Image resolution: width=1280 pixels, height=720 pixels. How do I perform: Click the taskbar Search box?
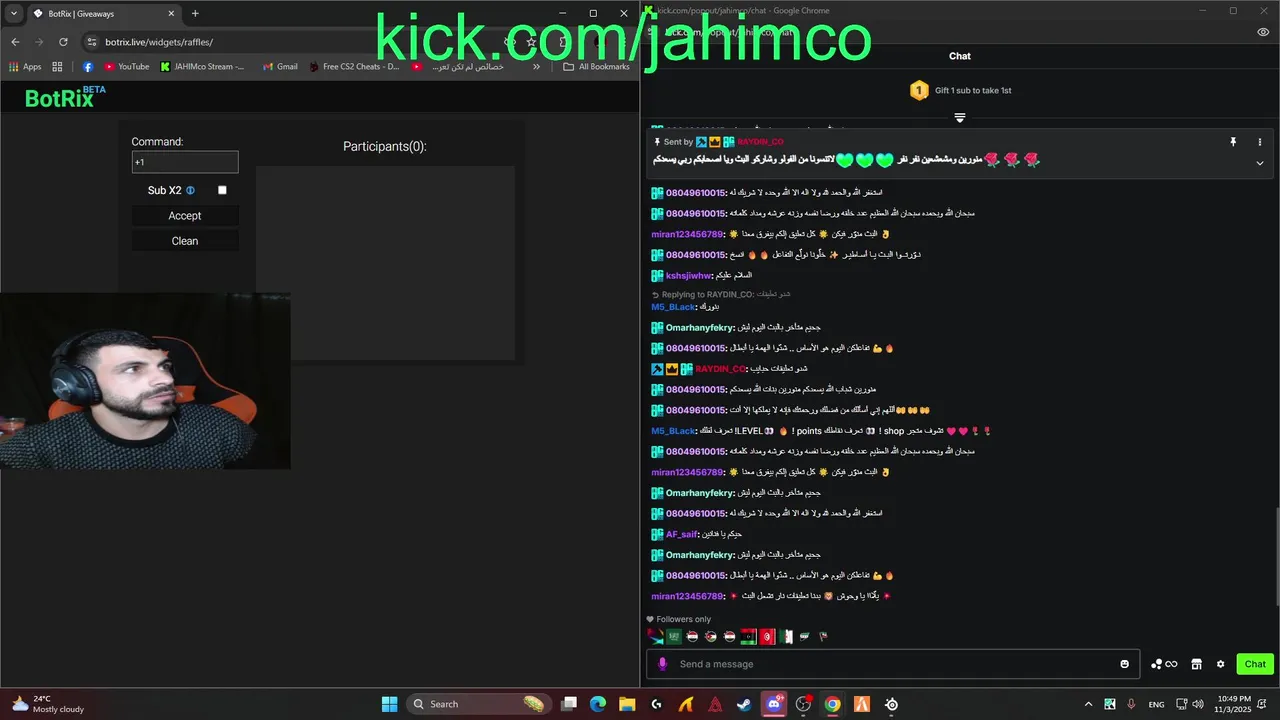tap(480, 704)
